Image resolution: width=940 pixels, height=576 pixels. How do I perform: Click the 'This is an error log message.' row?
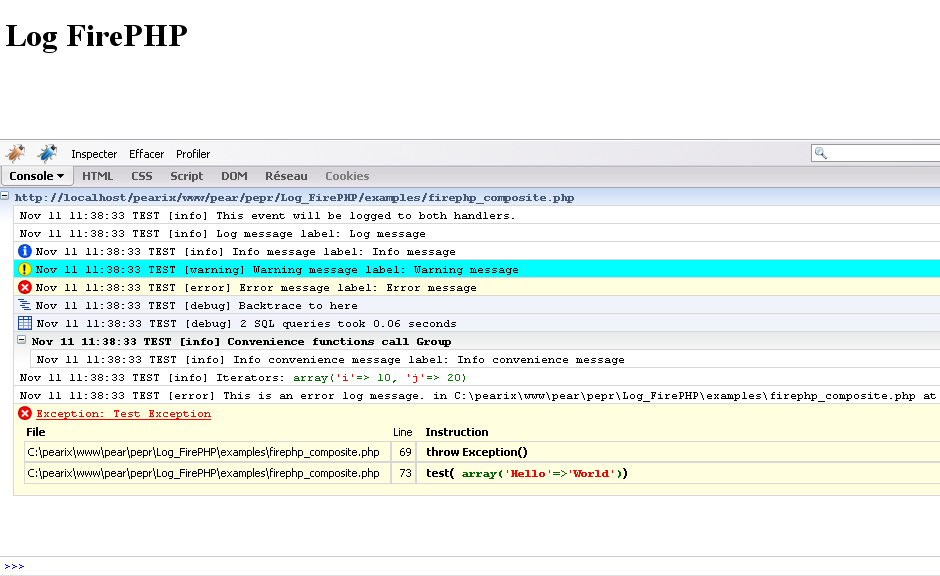(x=478, y=396)
